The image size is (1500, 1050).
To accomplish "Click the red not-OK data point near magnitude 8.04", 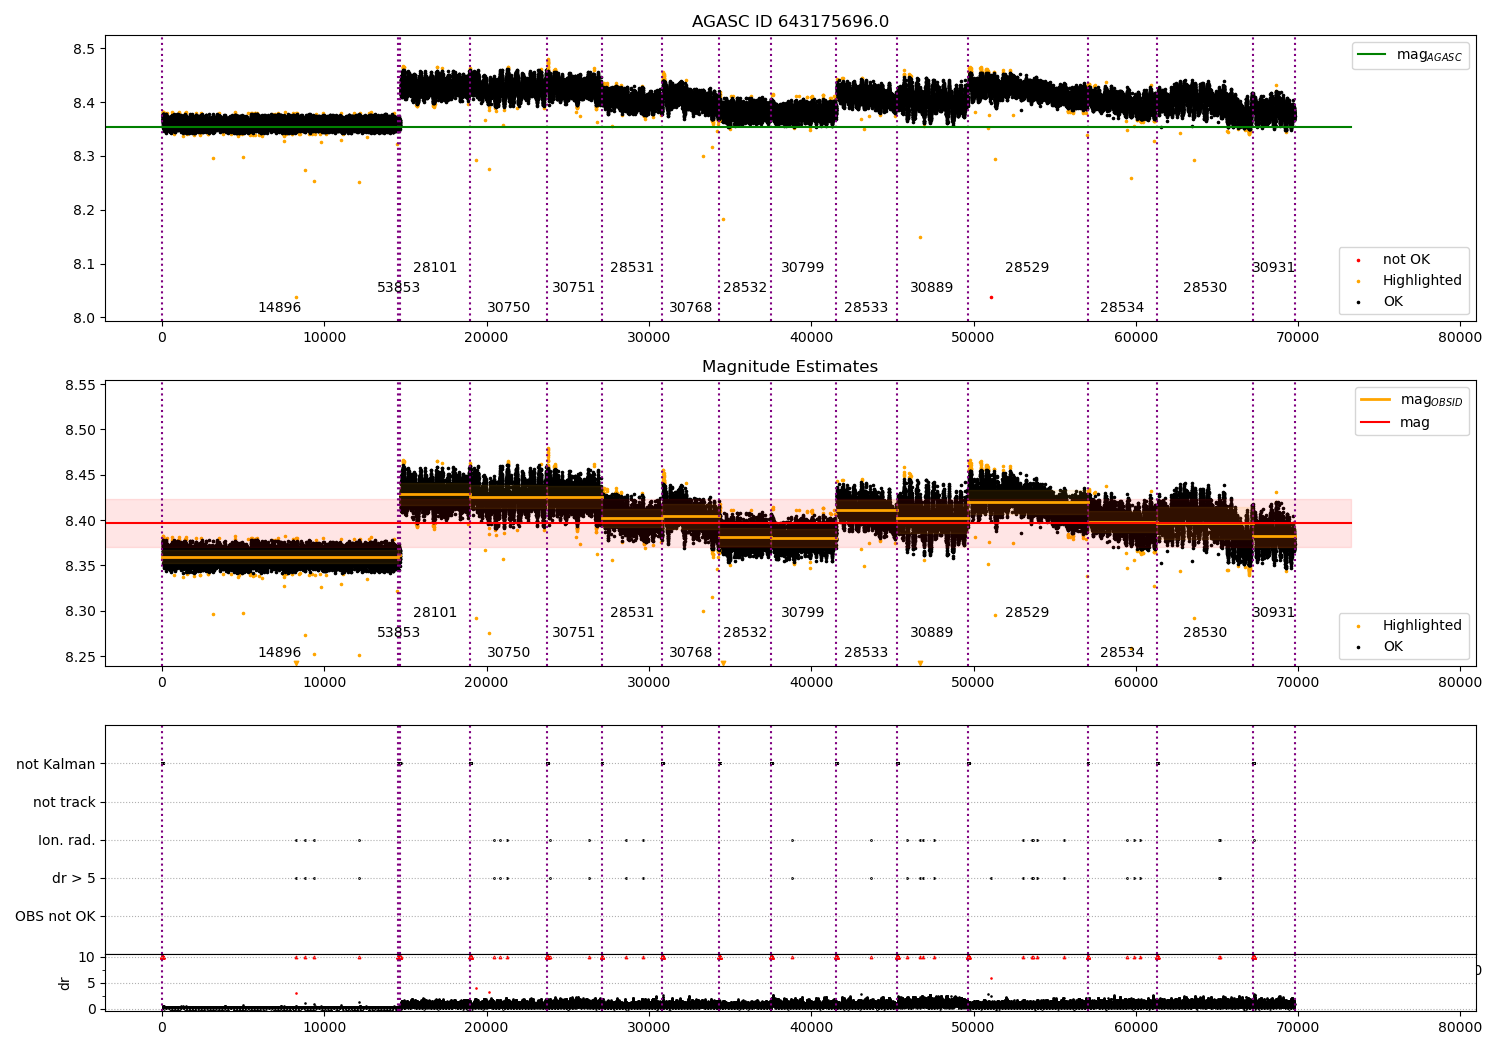I will (991, 297).
